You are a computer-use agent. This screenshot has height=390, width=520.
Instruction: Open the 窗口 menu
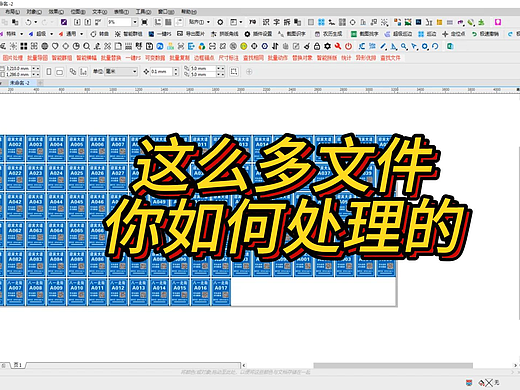point(166,12)
